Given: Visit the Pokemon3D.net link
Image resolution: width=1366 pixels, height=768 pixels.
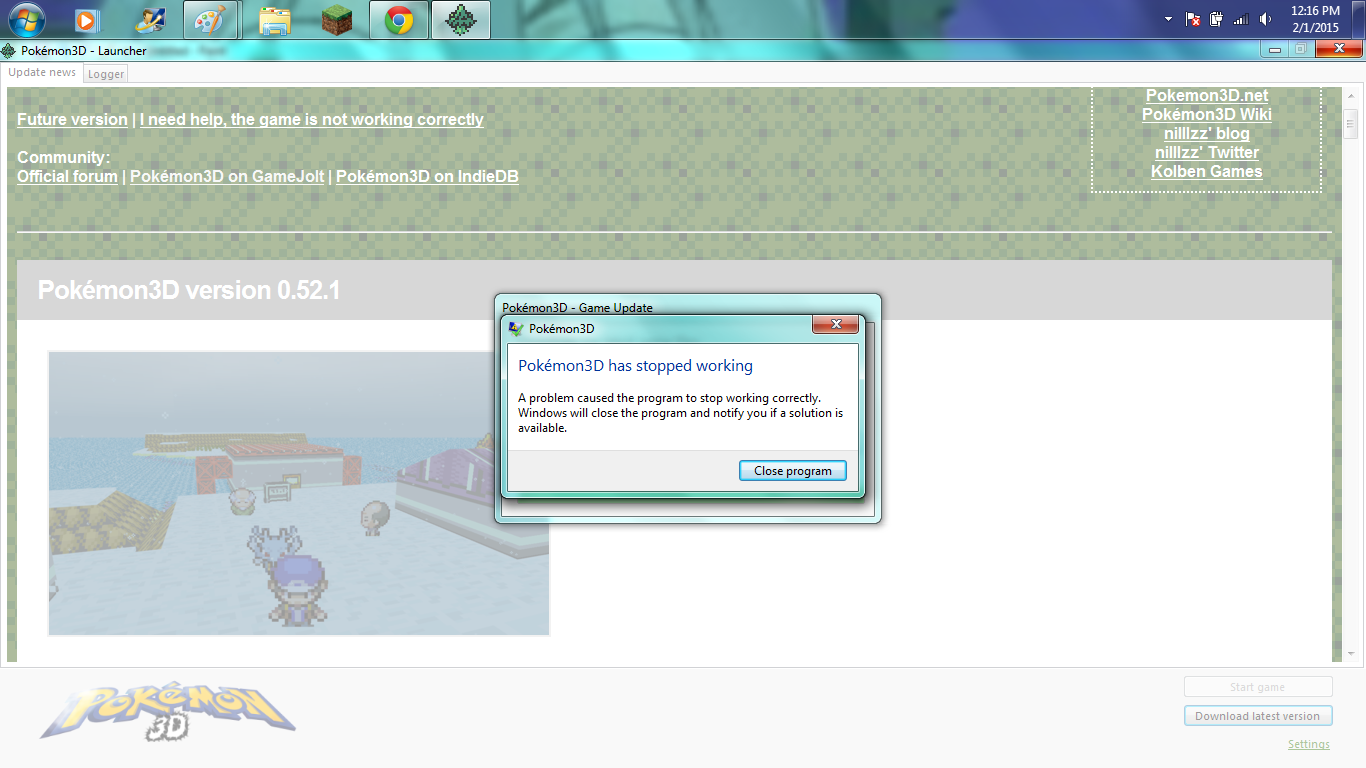Looking at the screenshot, I should pos(1207,96).
